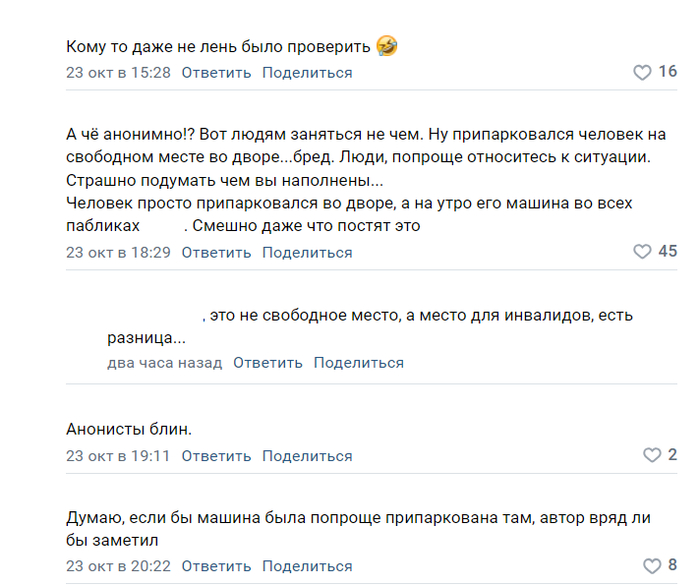Open timestamp '23 окт в 18:29'
700x585 pixels.
pos(118,253)
